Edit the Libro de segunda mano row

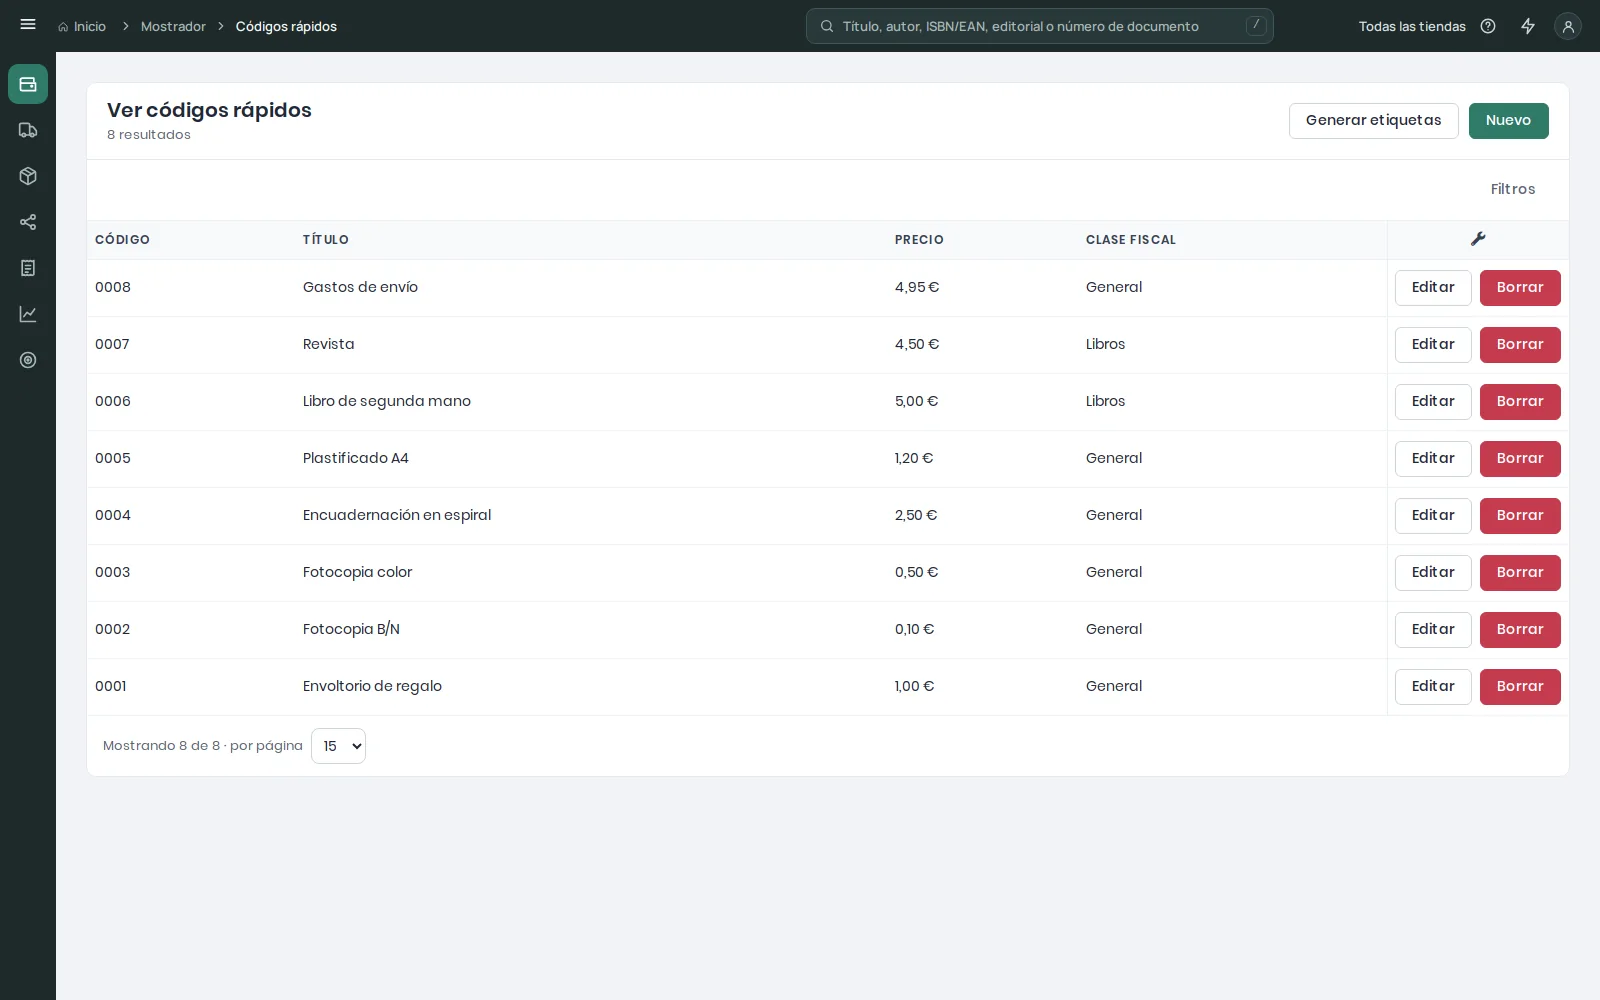click(1433, 402)
